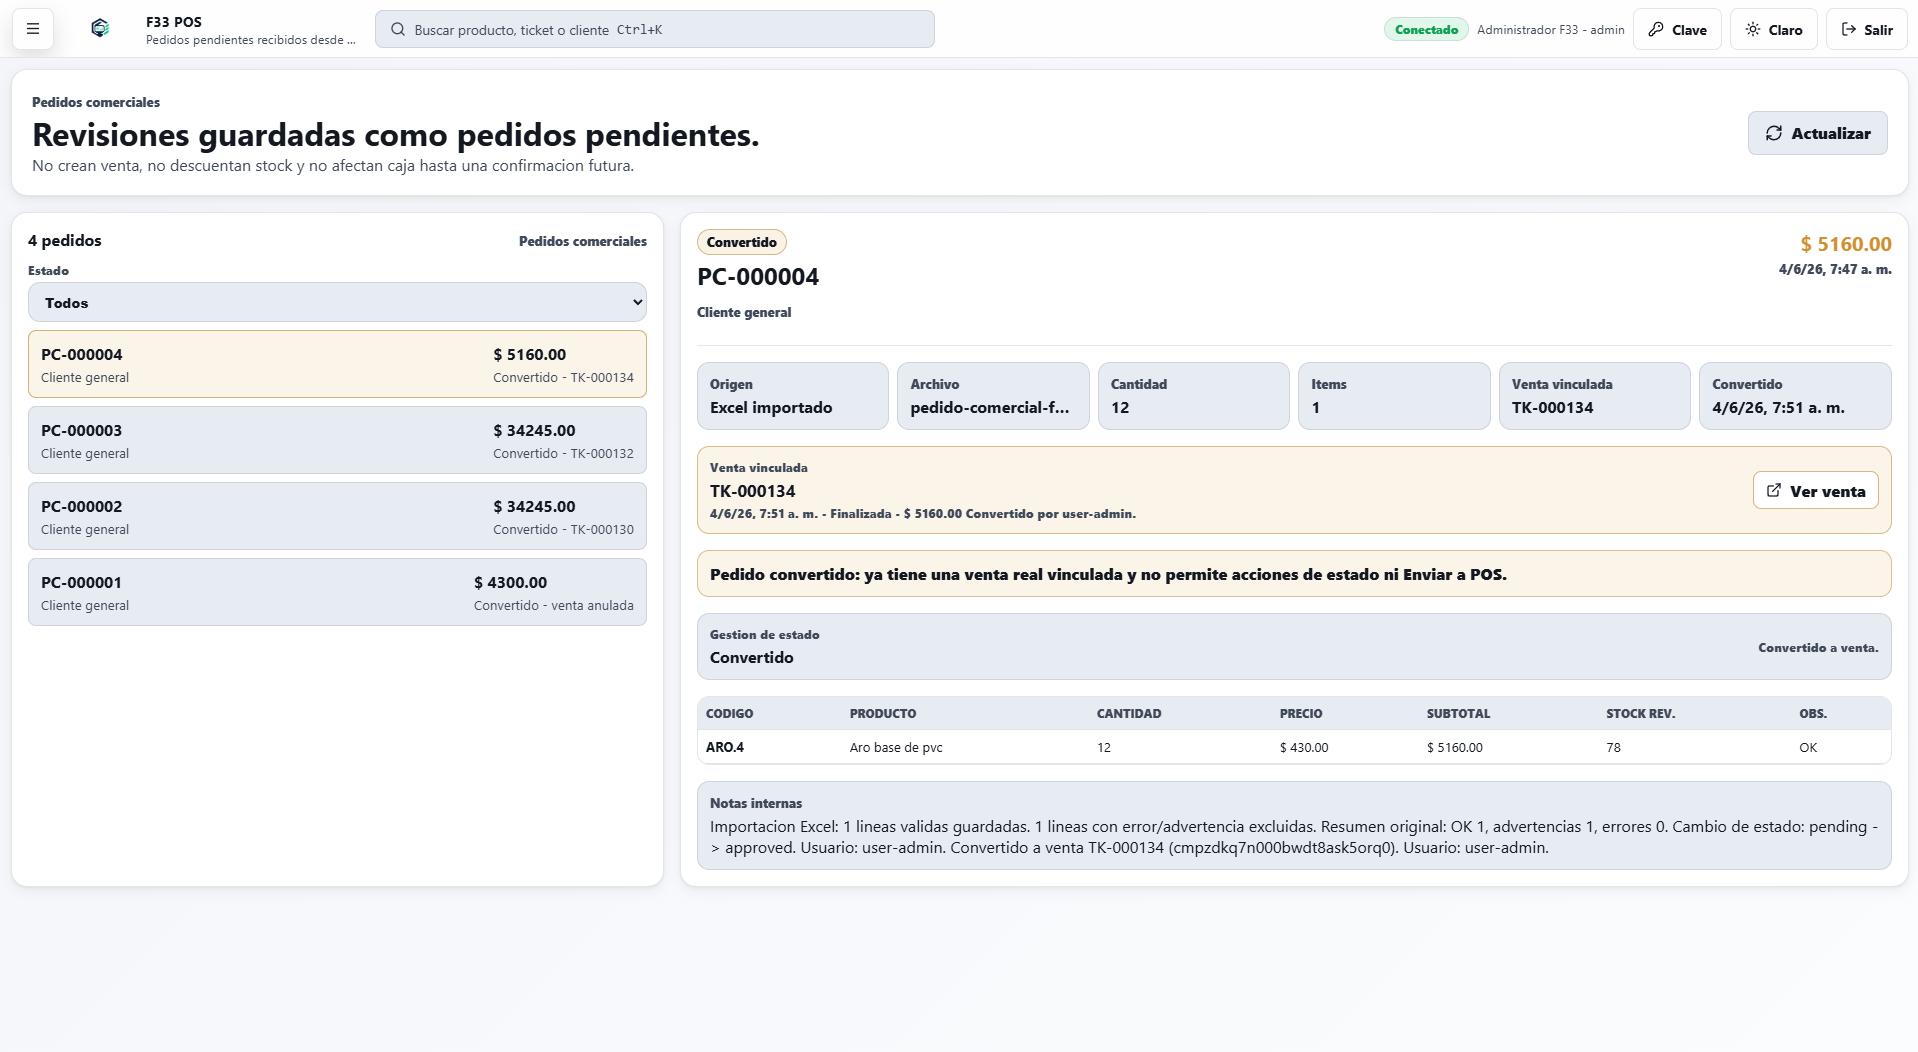Switch theme with the Claro button
The height and width of the screenshot is (1052, 1918).
[1773, 29]
